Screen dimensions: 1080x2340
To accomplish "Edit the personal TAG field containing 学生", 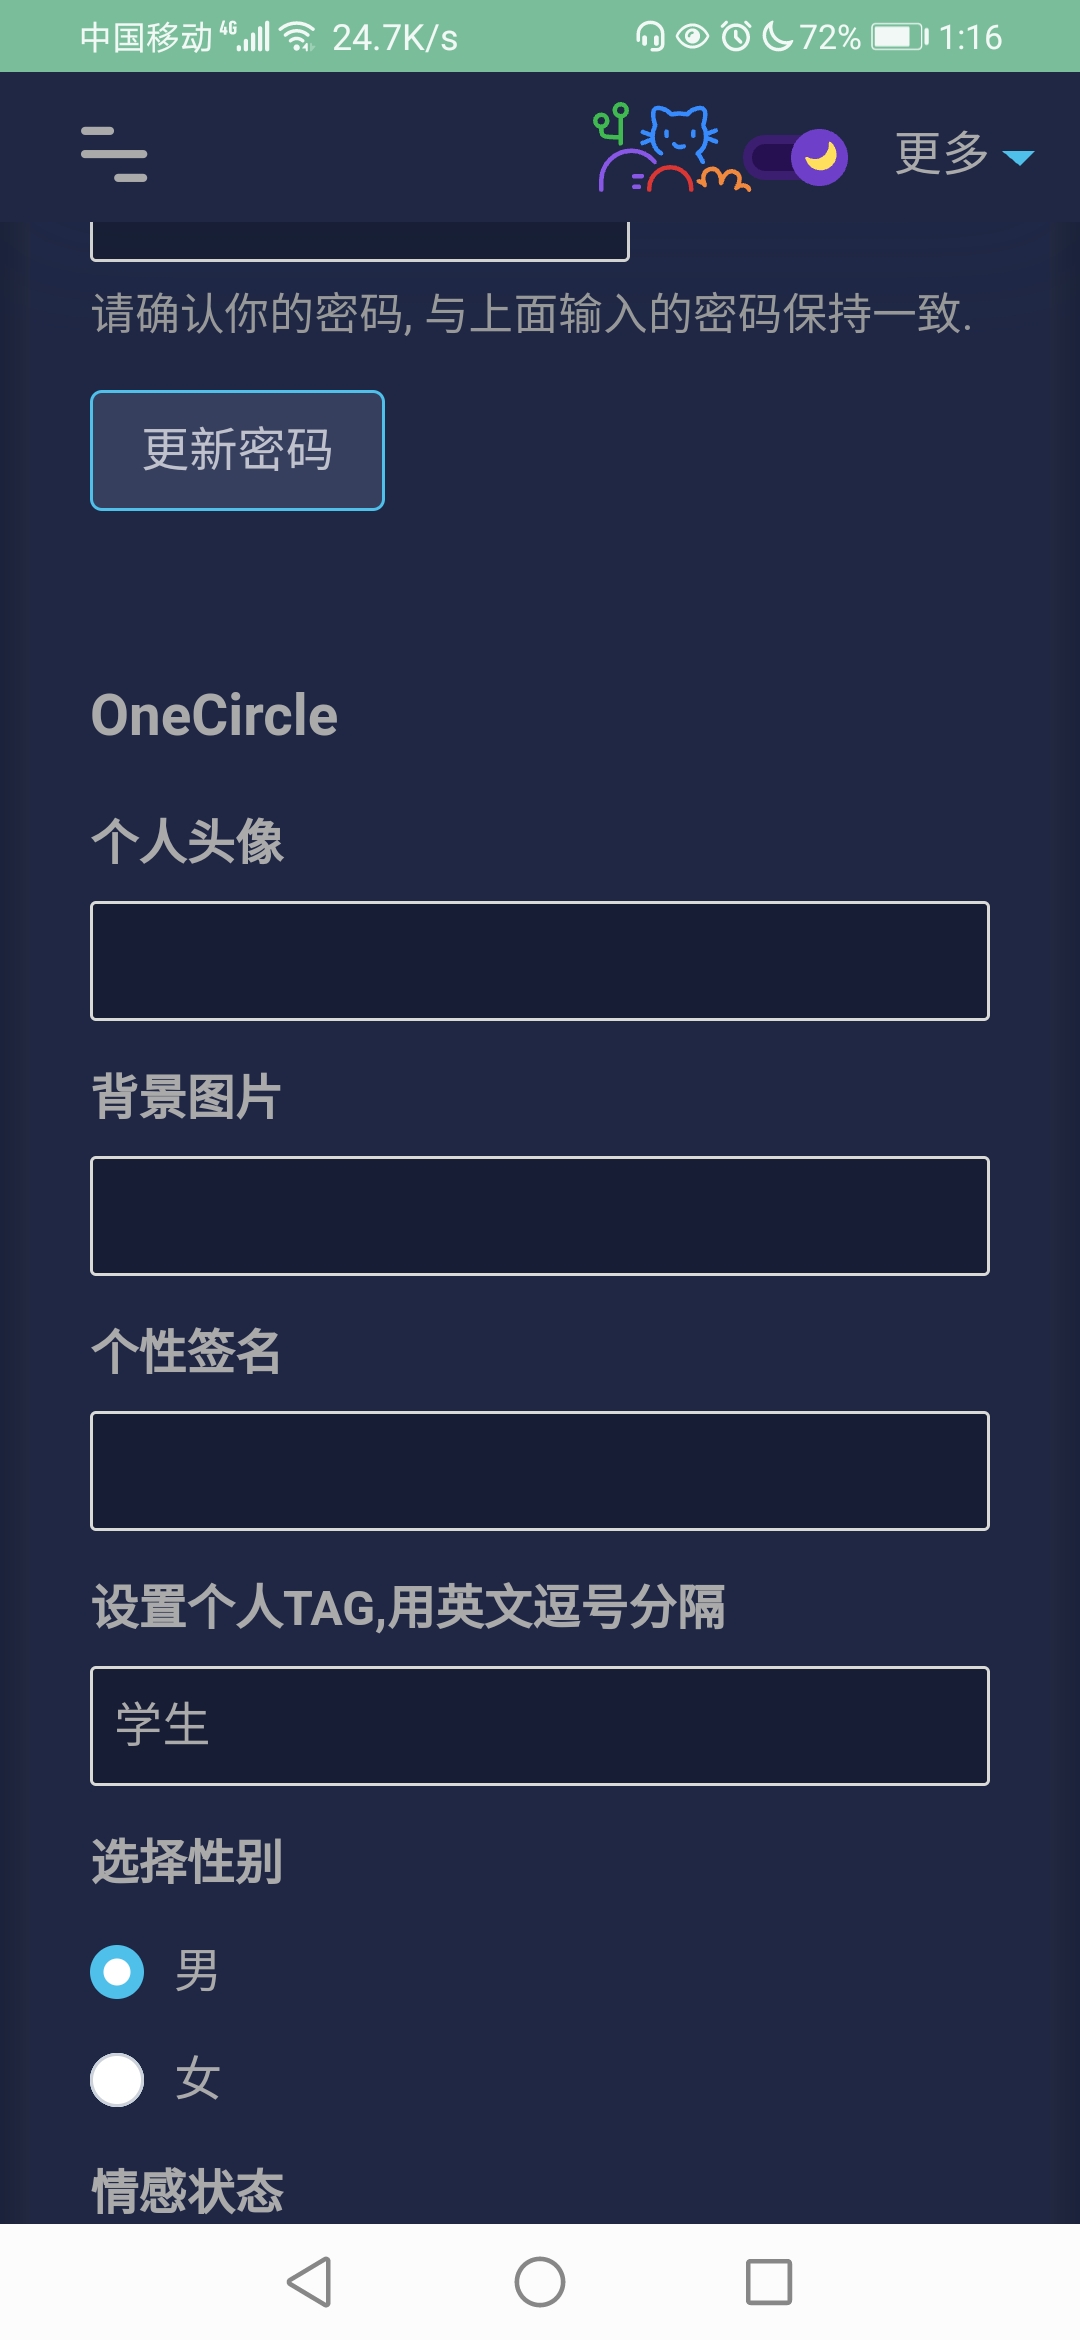I will [540, 1726].
